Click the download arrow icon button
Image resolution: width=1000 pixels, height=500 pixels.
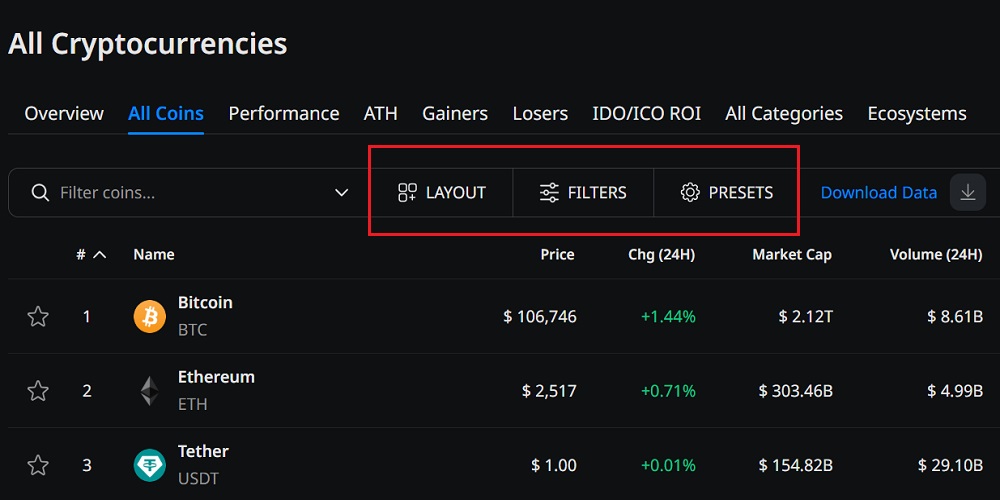tap(967, 192)
